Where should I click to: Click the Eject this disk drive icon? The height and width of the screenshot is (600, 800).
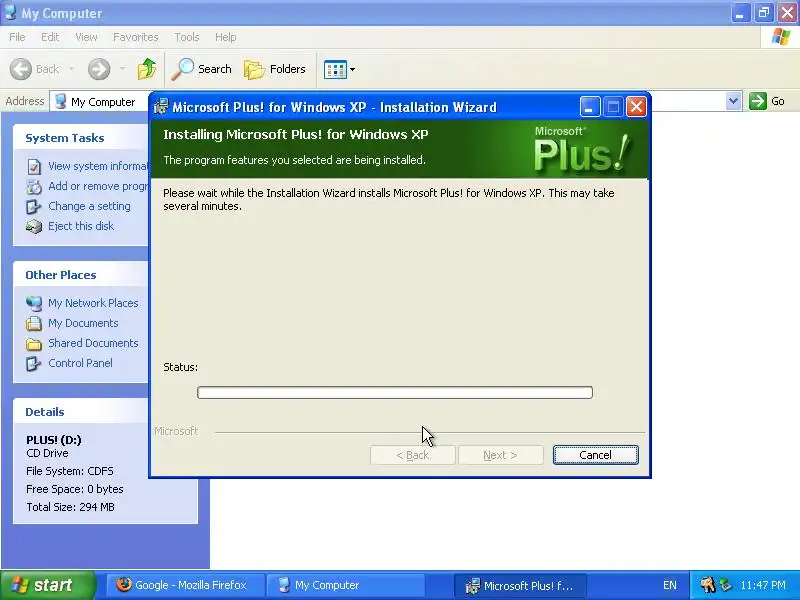click(34, 226)
